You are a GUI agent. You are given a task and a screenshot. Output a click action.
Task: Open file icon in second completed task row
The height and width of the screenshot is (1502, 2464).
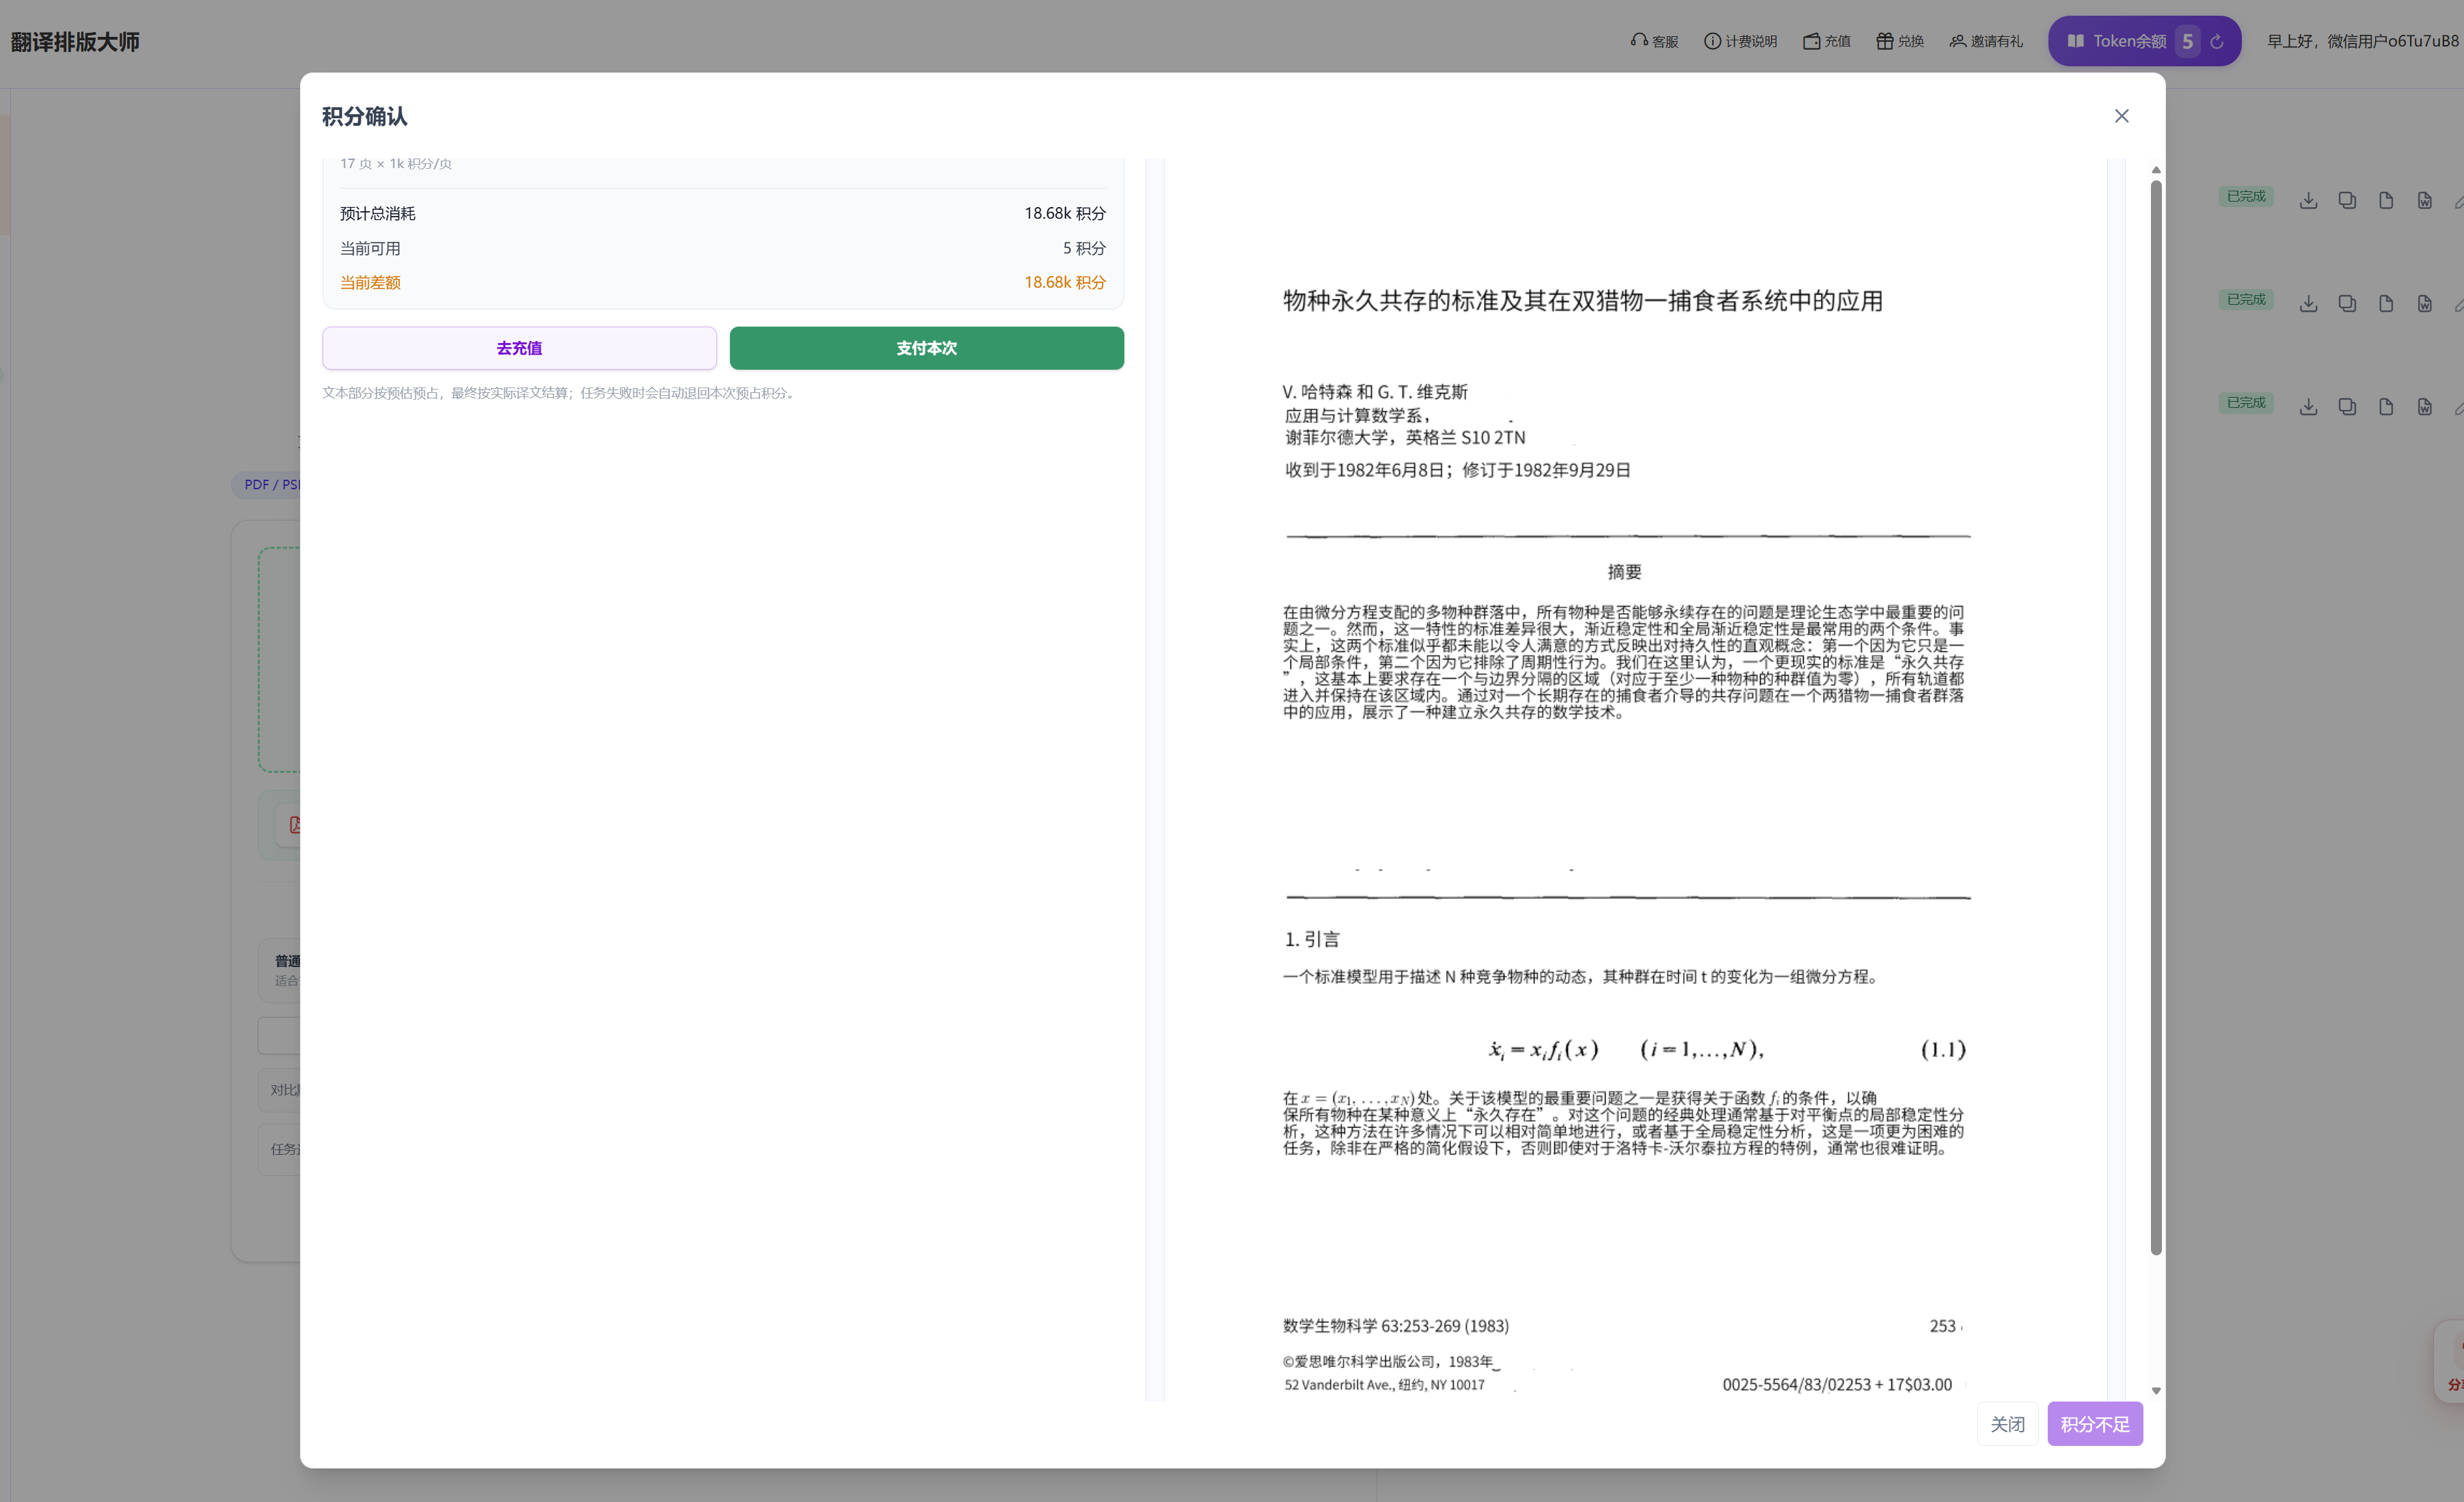click(x=2386, y=303)
